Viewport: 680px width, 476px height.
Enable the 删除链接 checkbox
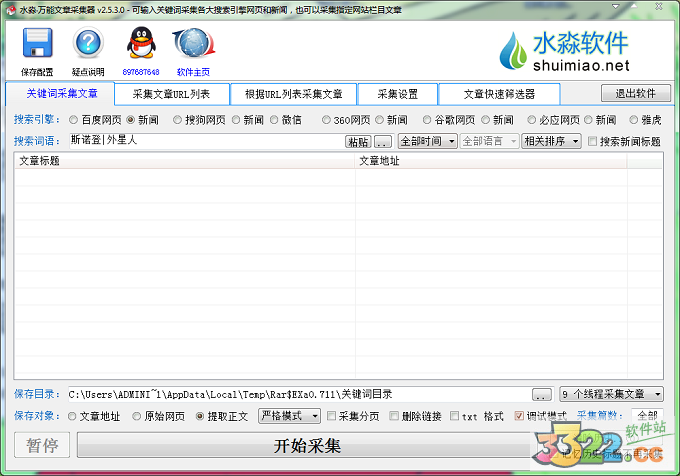[394, 416]
